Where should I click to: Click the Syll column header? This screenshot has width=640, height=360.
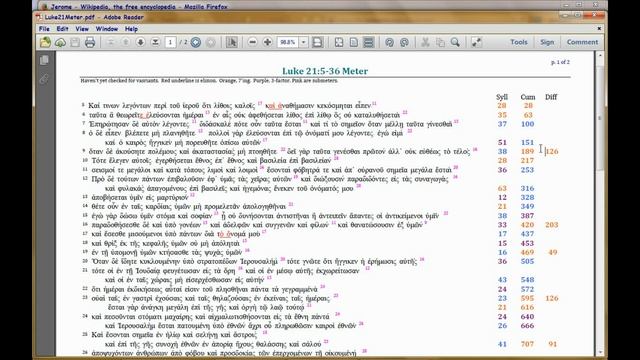pyautogui.click(x=502, y=97)
